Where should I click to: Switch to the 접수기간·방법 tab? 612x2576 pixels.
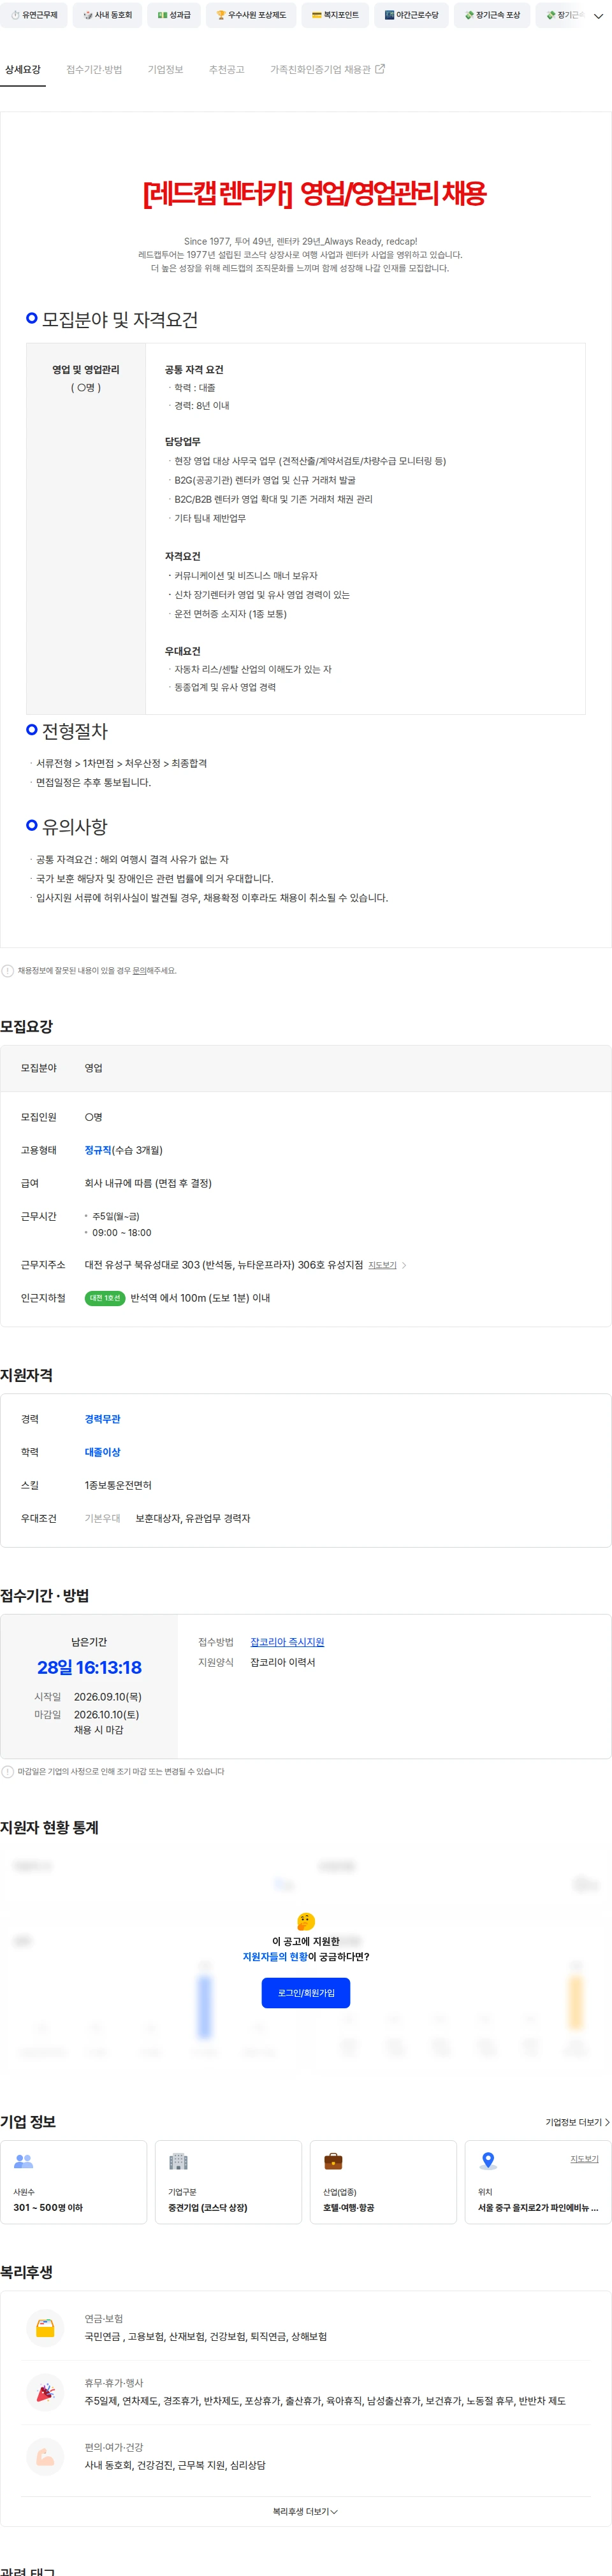(94, 69)
